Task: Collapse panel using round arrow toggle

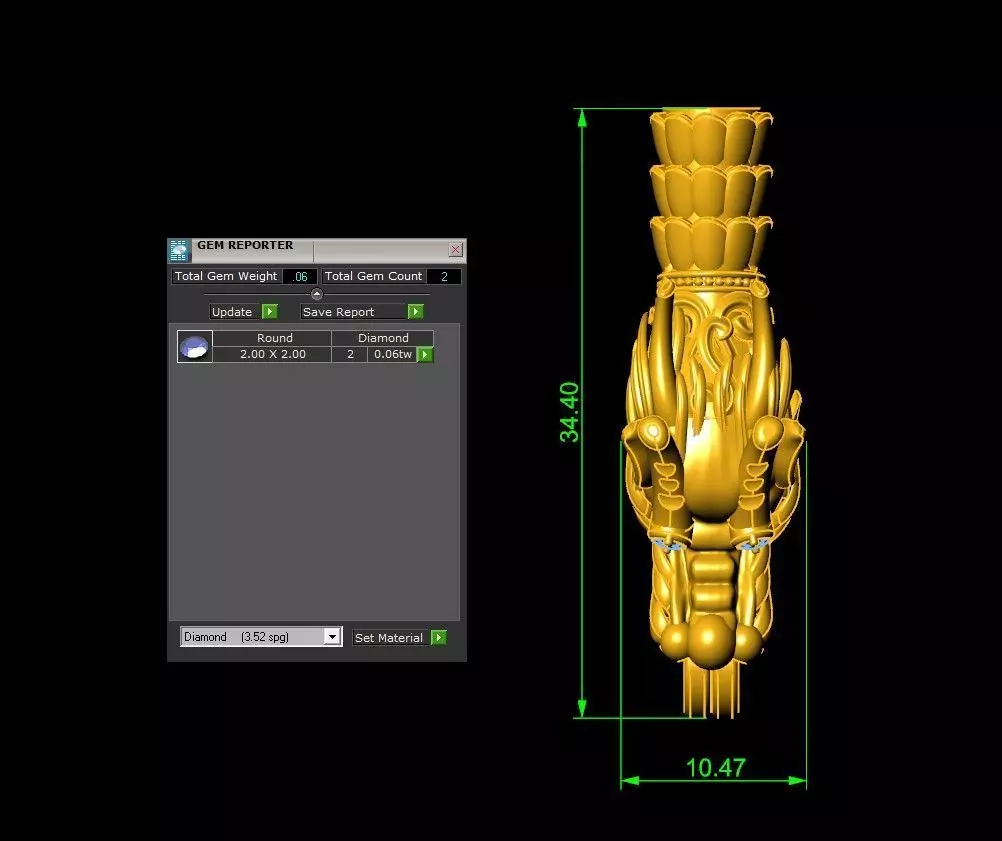Action: tap(316, 294)
